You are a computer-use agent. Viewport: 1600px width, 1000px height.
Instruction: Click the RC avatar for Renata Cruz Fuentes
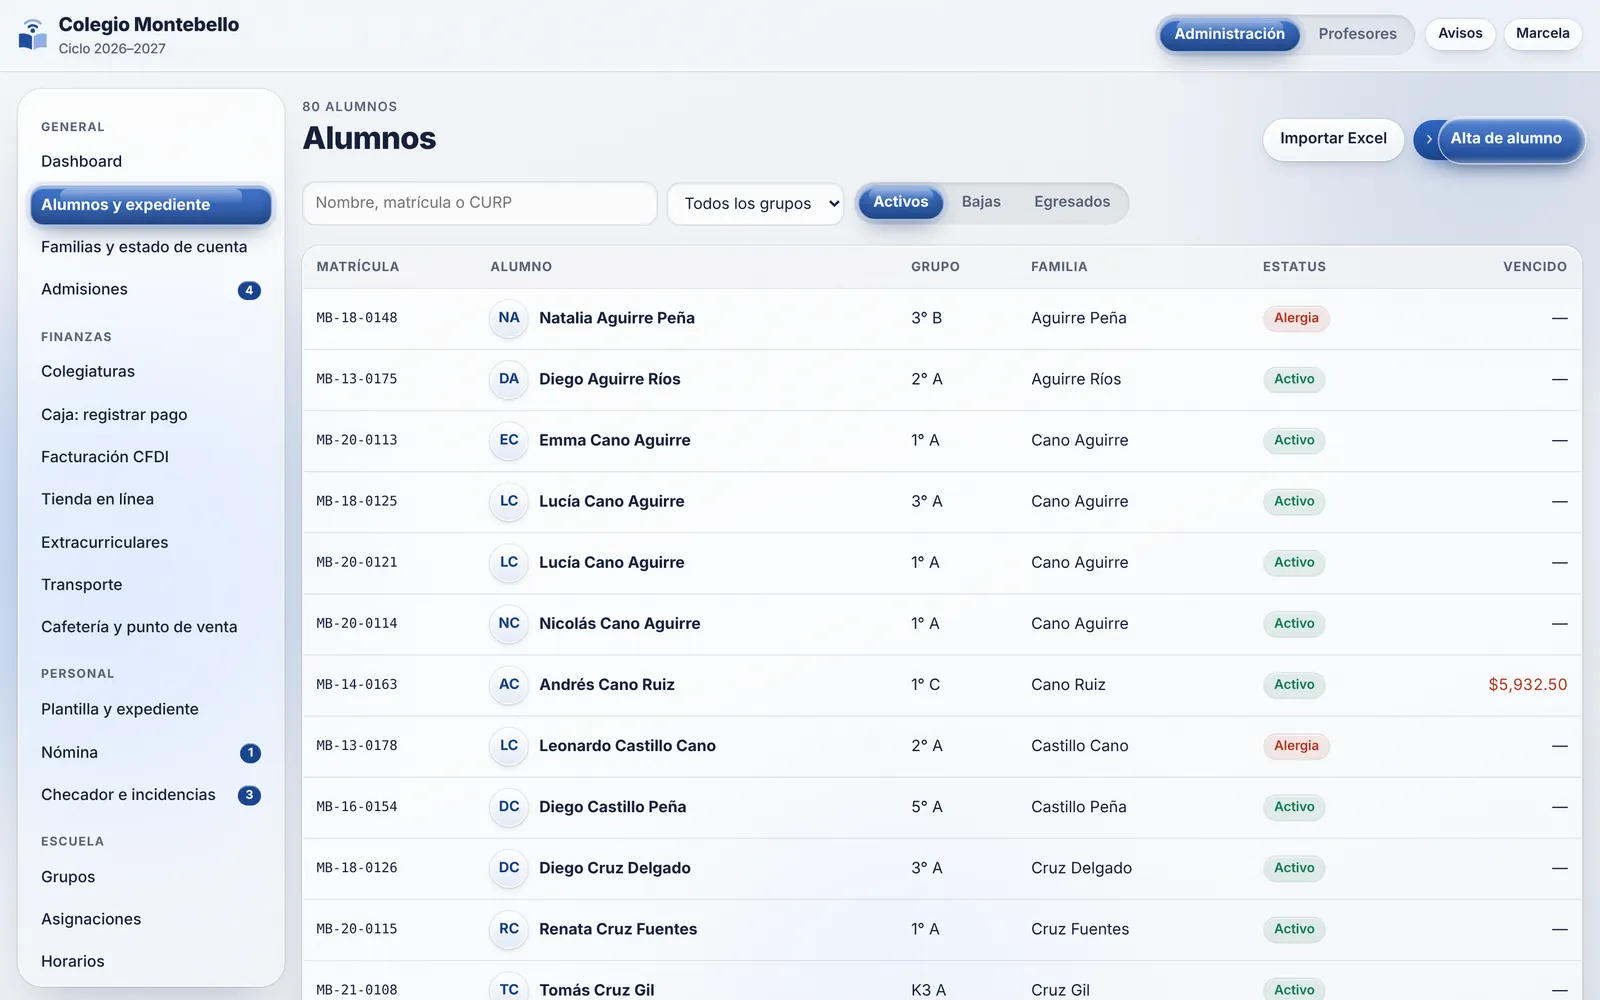pos(509,929)
